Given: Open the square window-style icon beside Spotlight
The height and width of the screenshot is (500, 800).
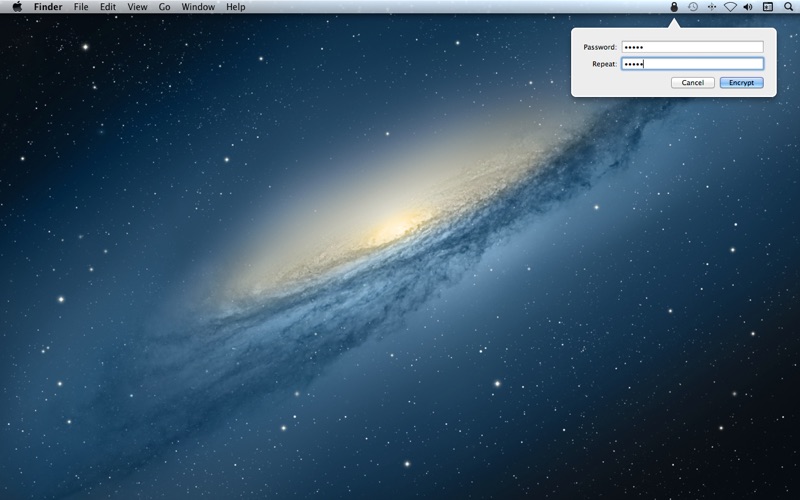Looking at the screenshot, I should point(767,7).
